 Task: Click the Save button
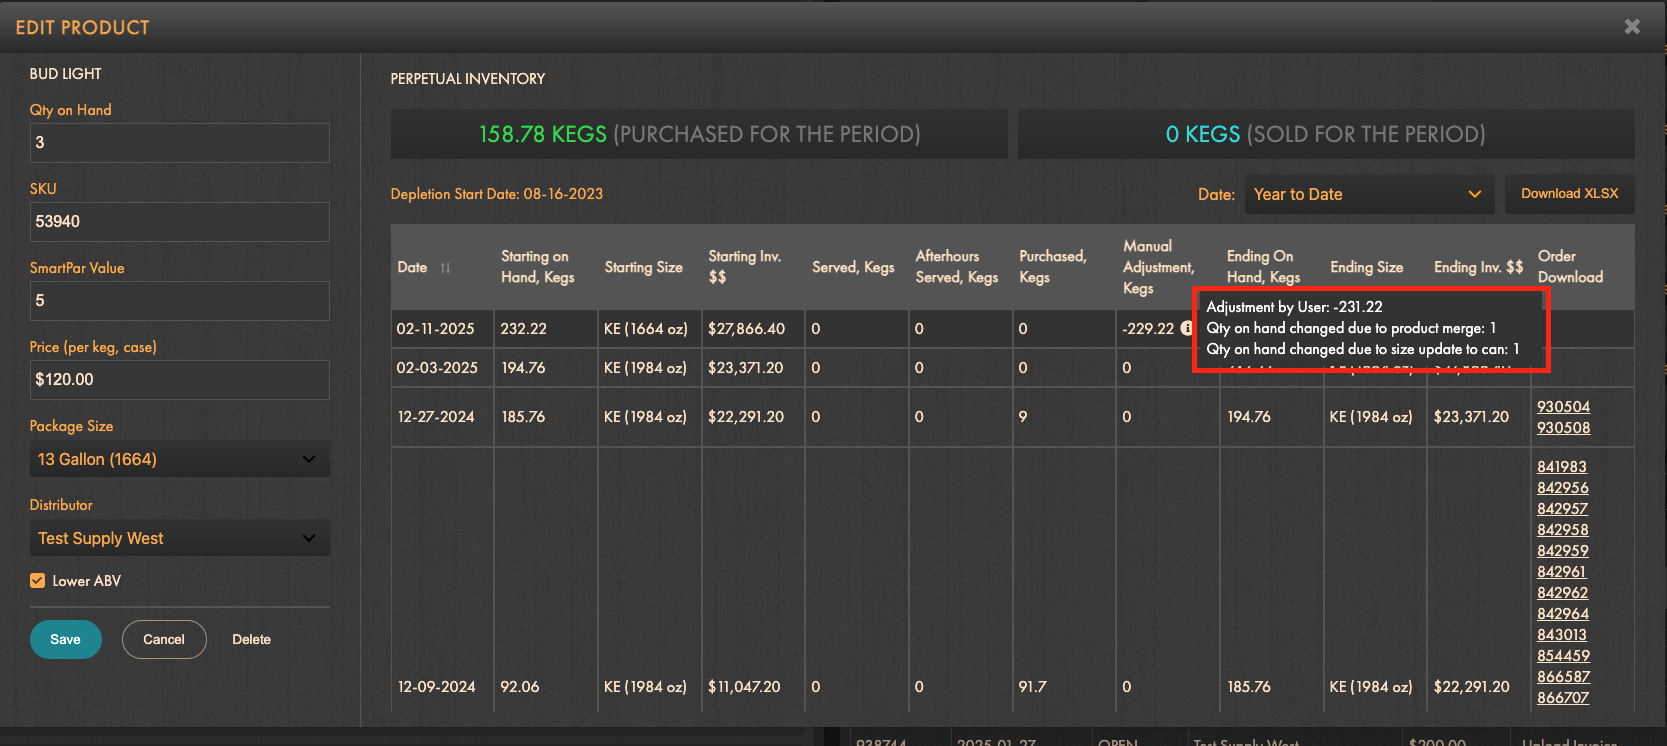[x=65, y=640]
